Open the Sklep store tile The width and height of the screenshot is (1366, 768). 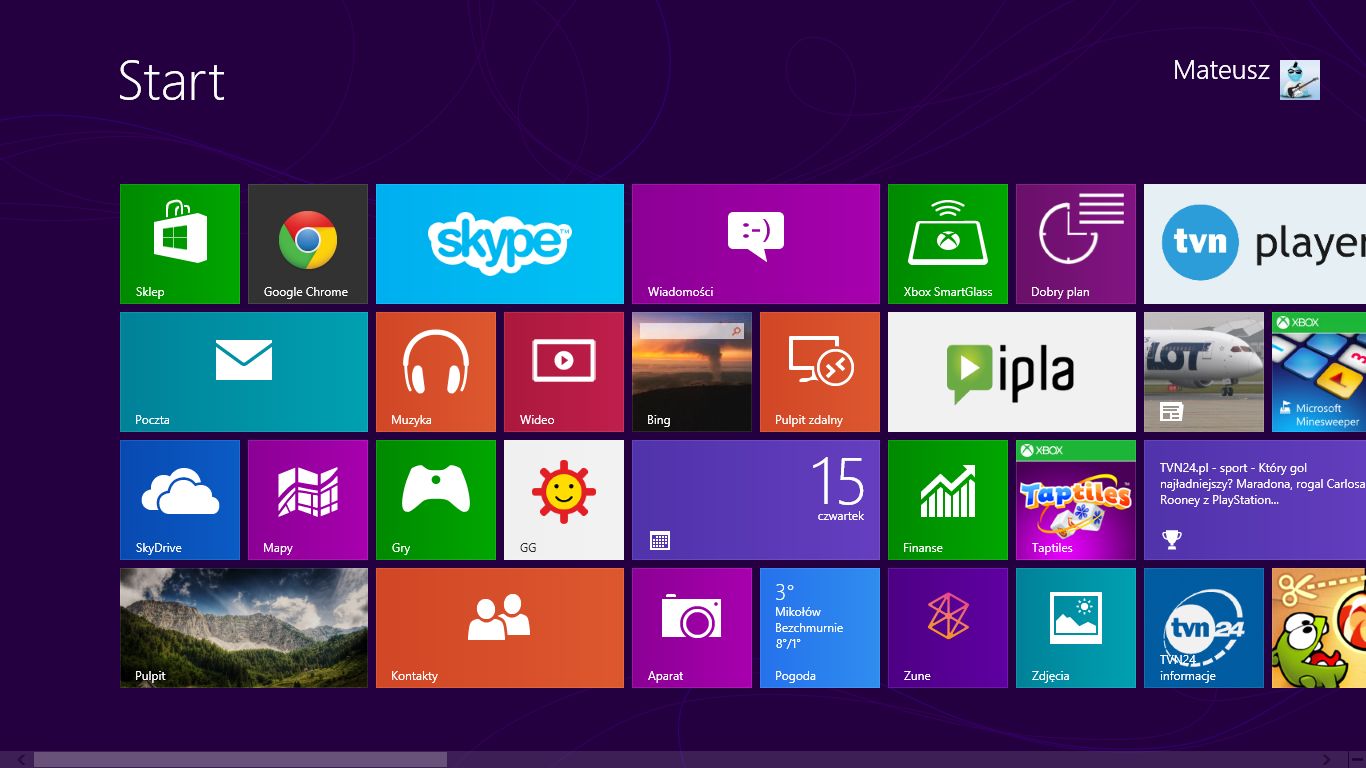tap(180, 244)
